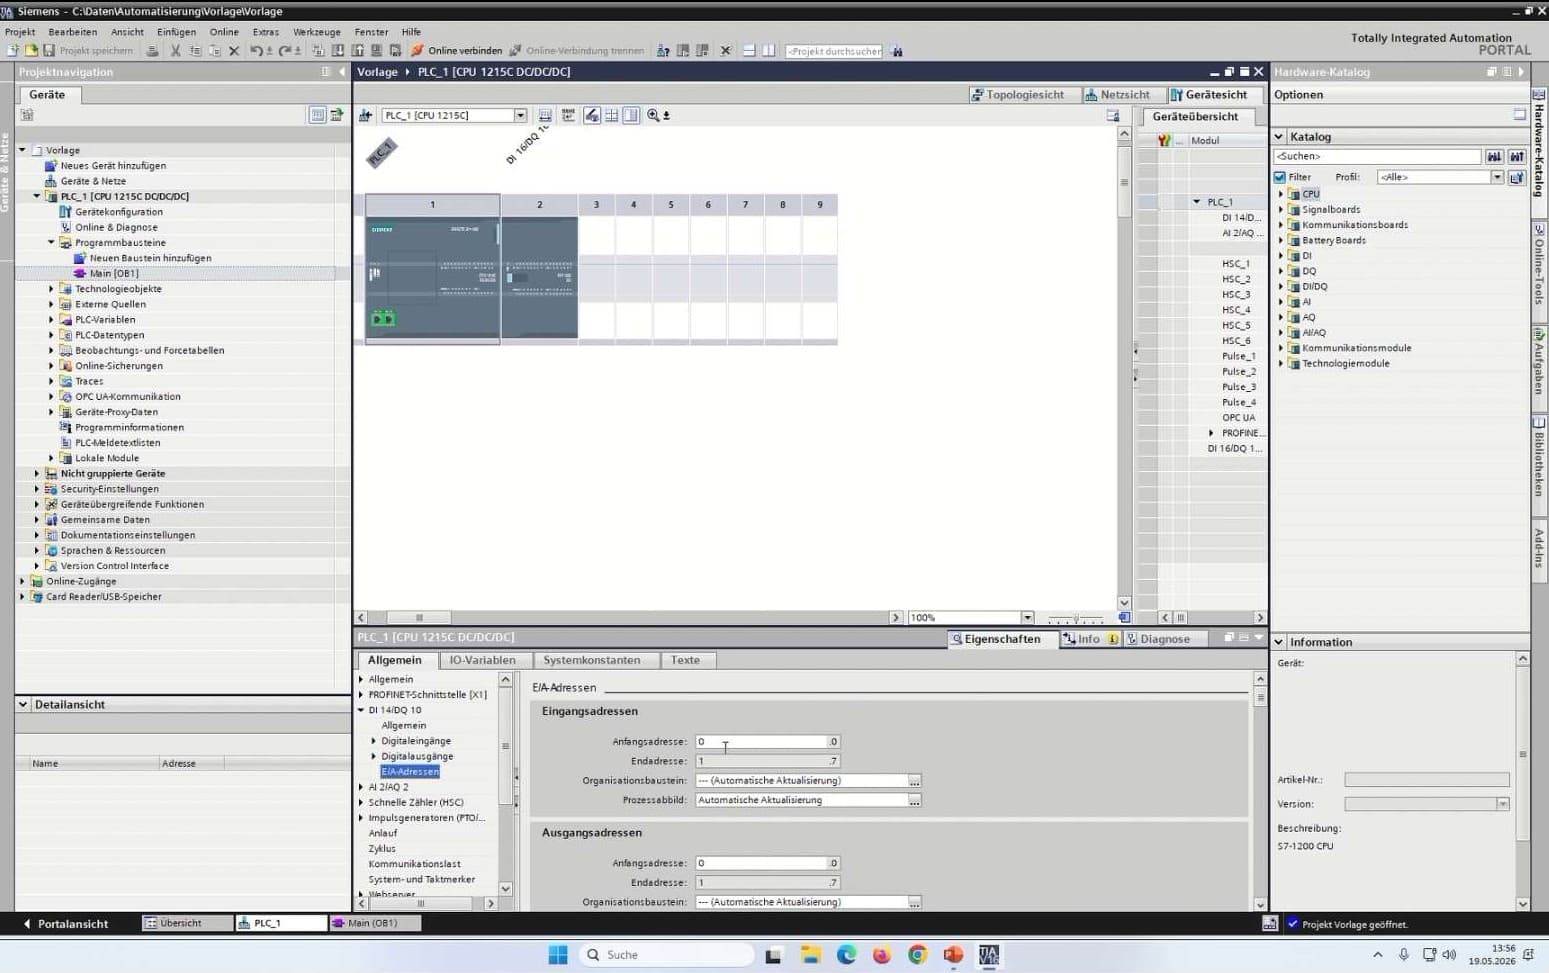Click the search up icon beside catalog Suchen field
The width and height of the screenshot is (1549, 973).
[1517, 156]
